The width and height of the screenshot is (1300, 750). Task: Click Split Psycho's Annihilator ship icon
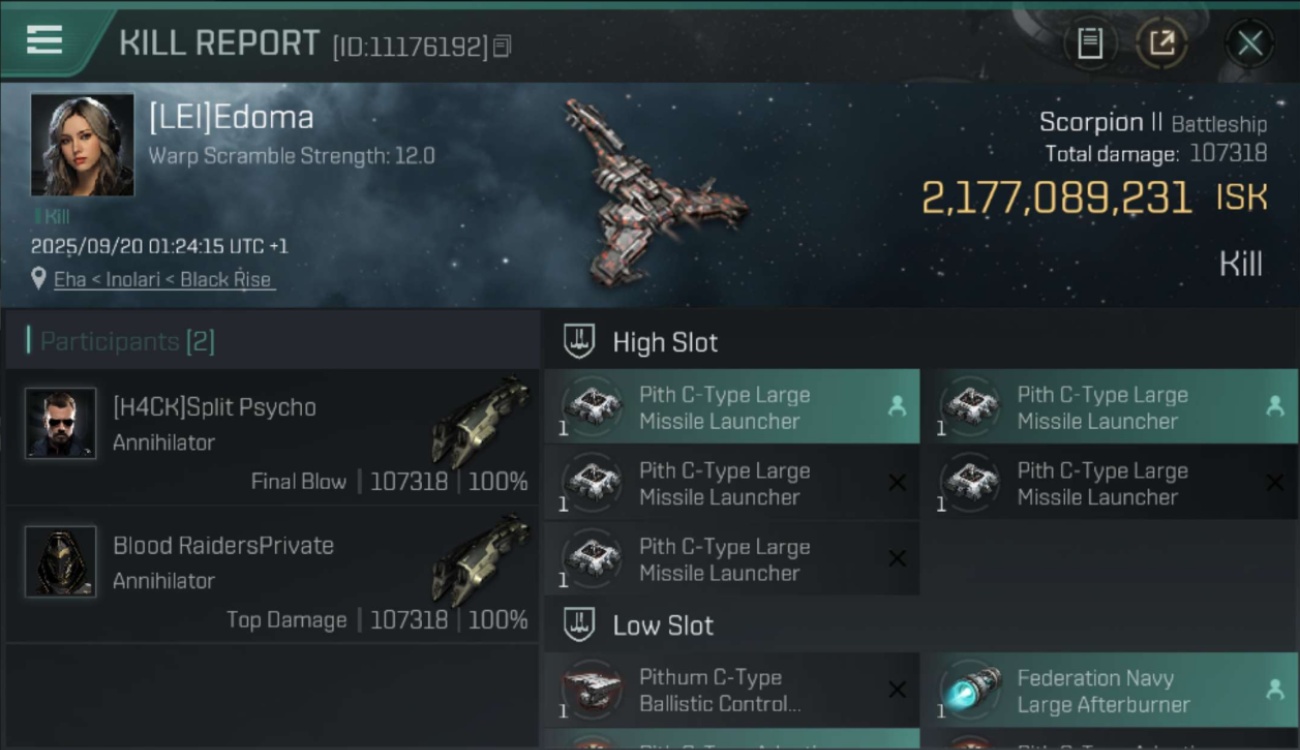pyautogui.click(x=481, y=420)
